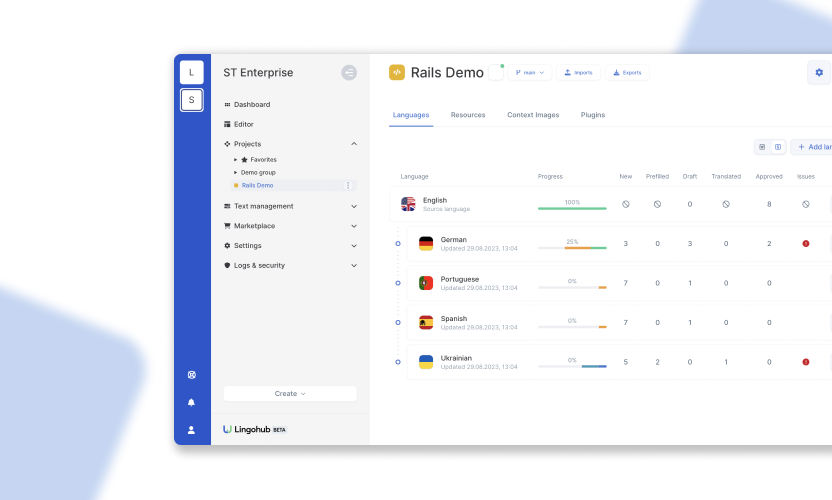Image resolution: width=832 pixels, height=500 pixels.
Task: Click the Imports button
Action: coord(578,72)
